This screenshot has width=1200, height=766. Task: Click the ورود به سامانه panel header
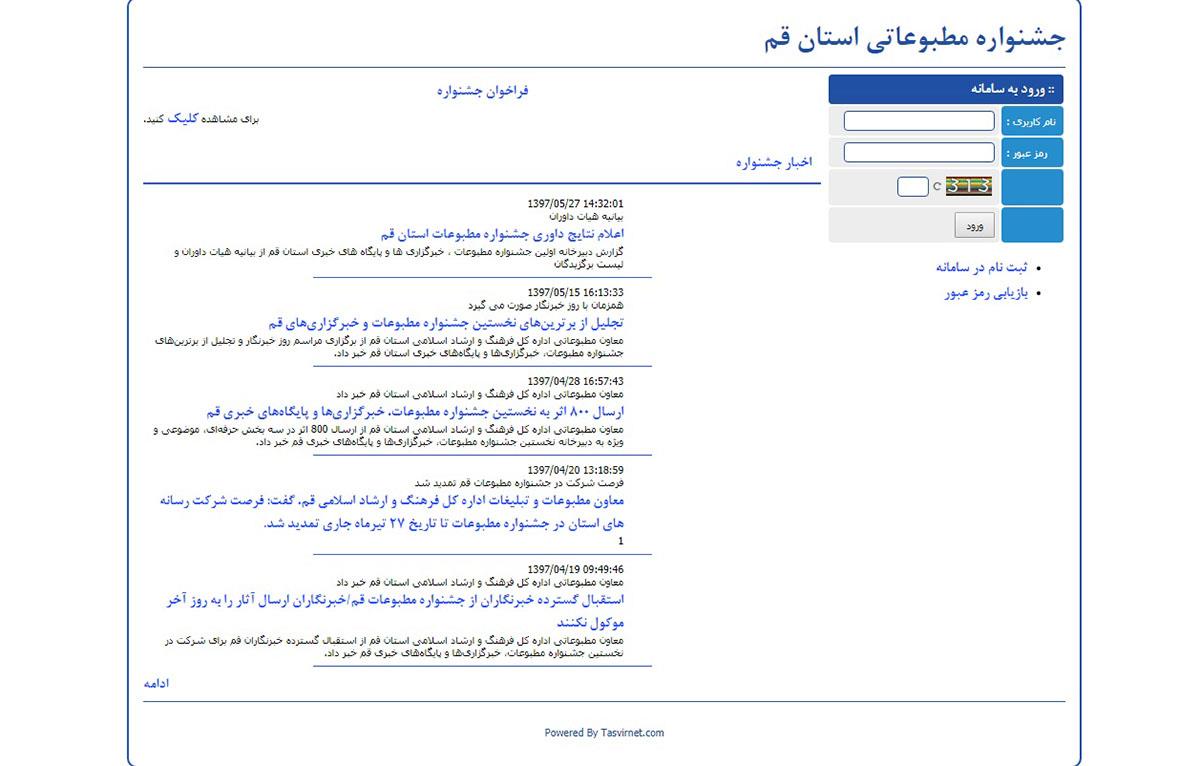coord(946,89)
